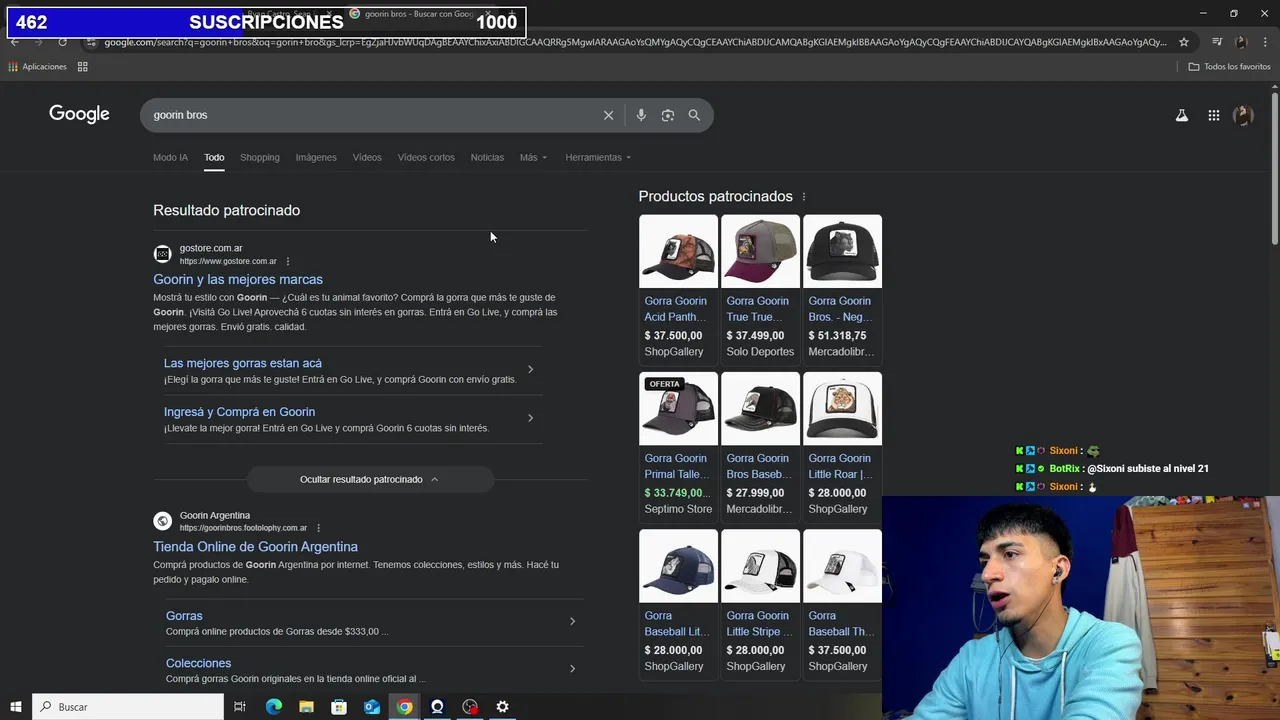The image size is (1280, 720).
Task: Submit search with the magnifier icon
Action: pyautogui.click(x=694, y=115)
